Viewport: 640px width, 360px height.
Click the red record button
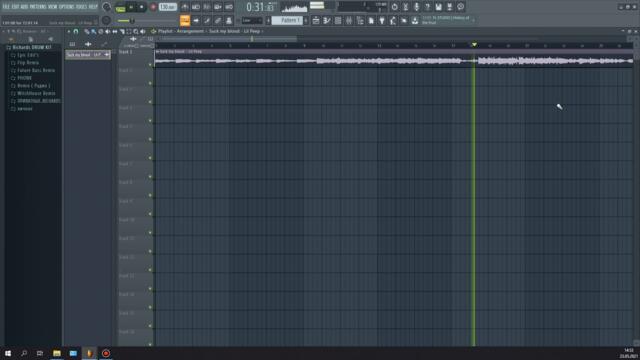click(153, 7)
